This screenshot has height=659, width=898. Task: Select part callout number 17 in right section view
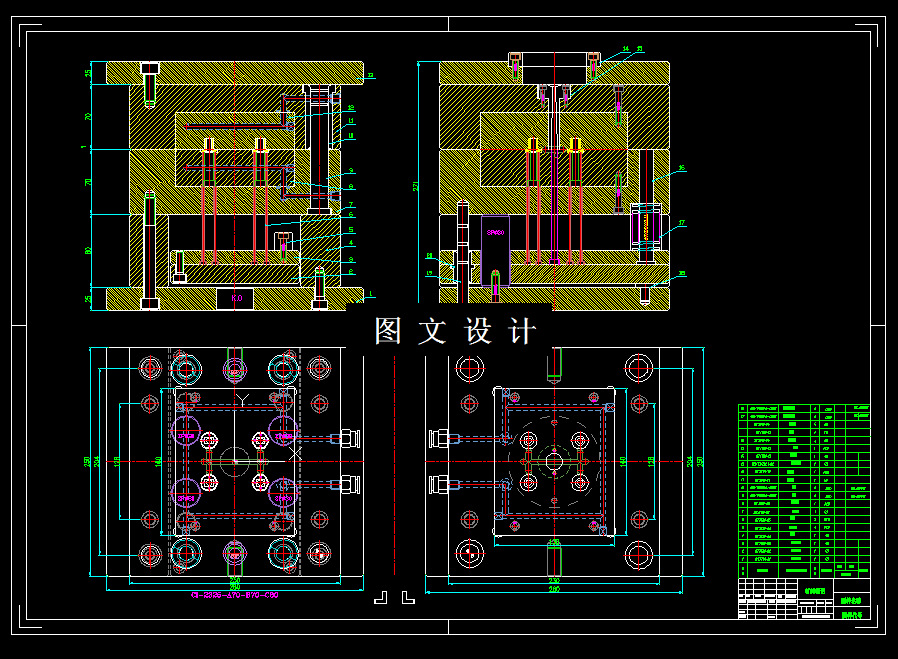(682, 223)
